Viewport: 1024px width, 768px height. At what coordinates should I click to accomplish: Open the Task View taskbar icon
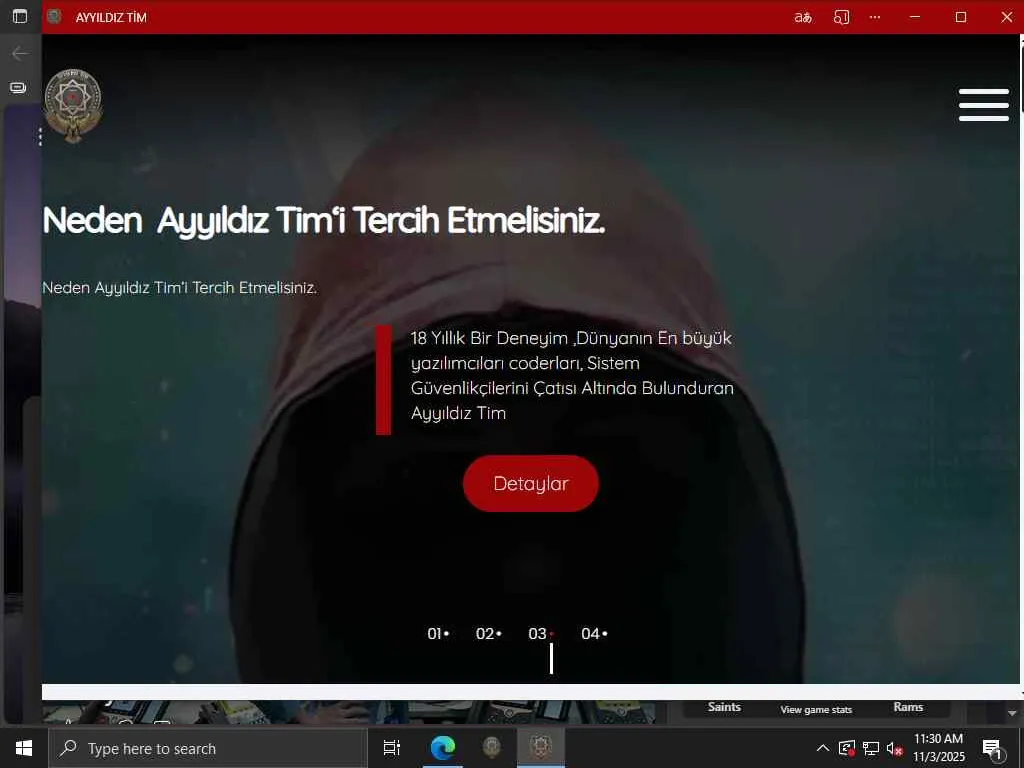(x=391, y=748)
